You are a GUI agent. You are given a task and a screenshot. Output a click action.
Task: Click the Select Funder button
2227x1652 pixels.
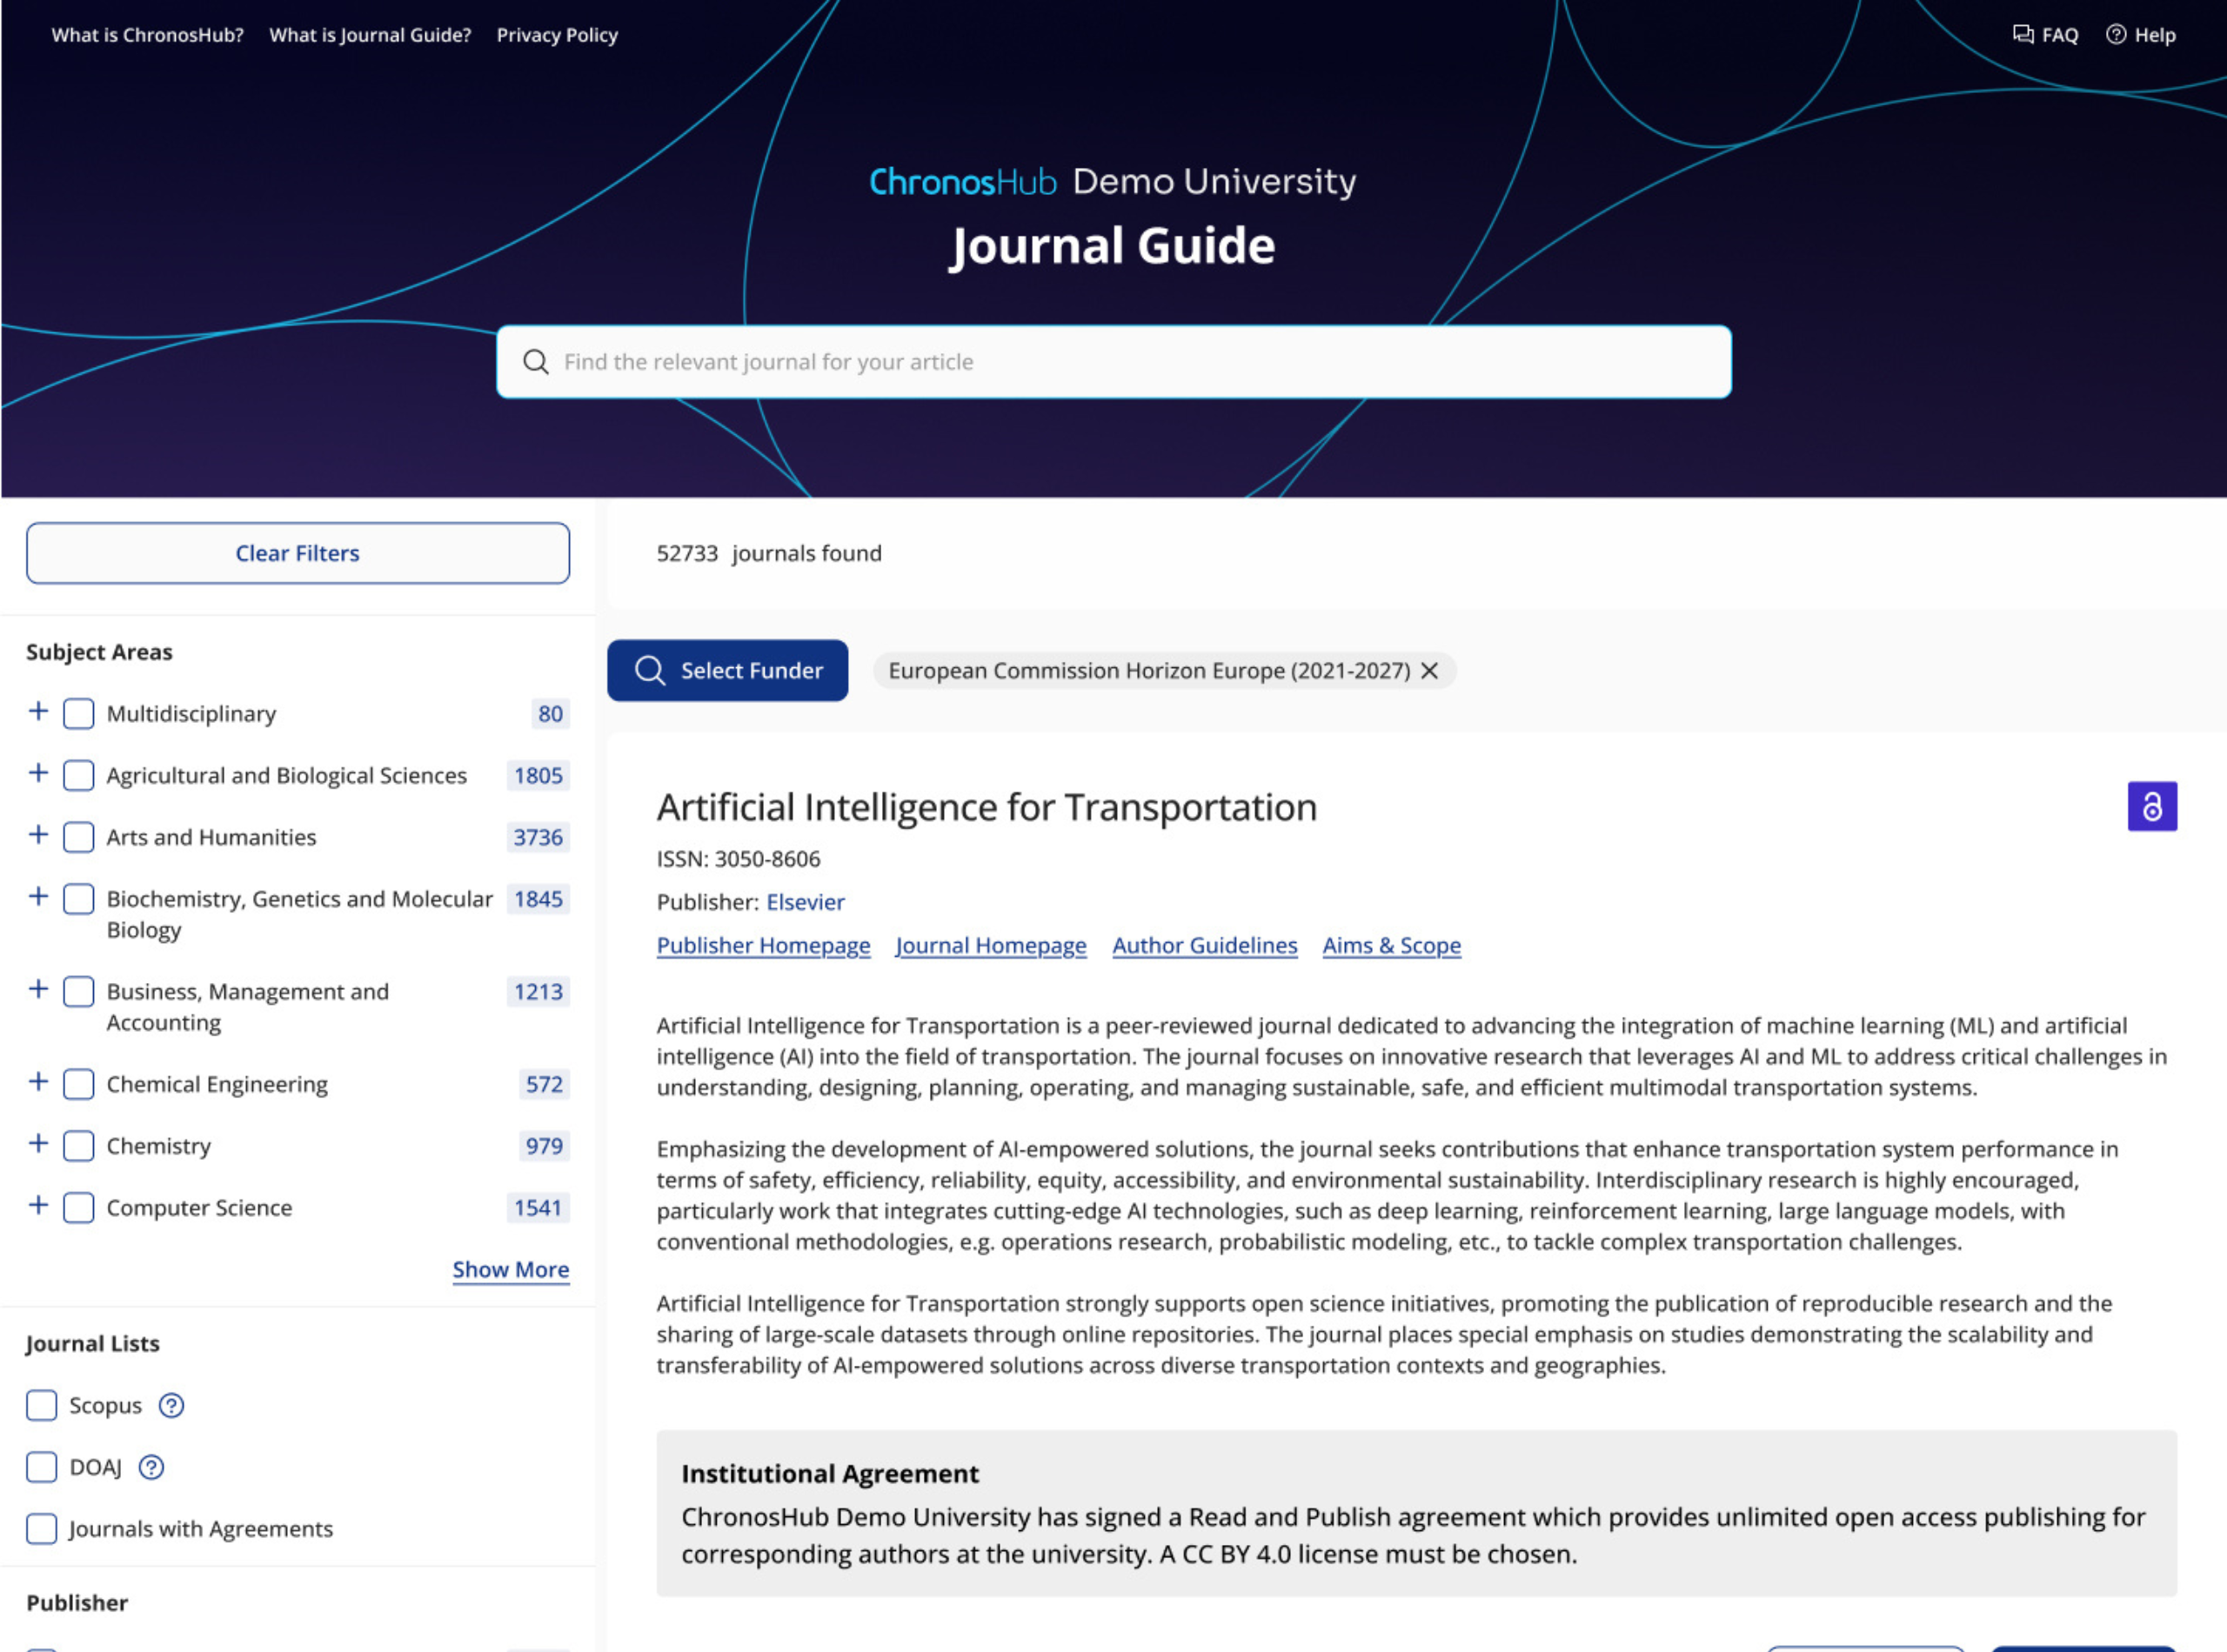click(x=727, y=671)
